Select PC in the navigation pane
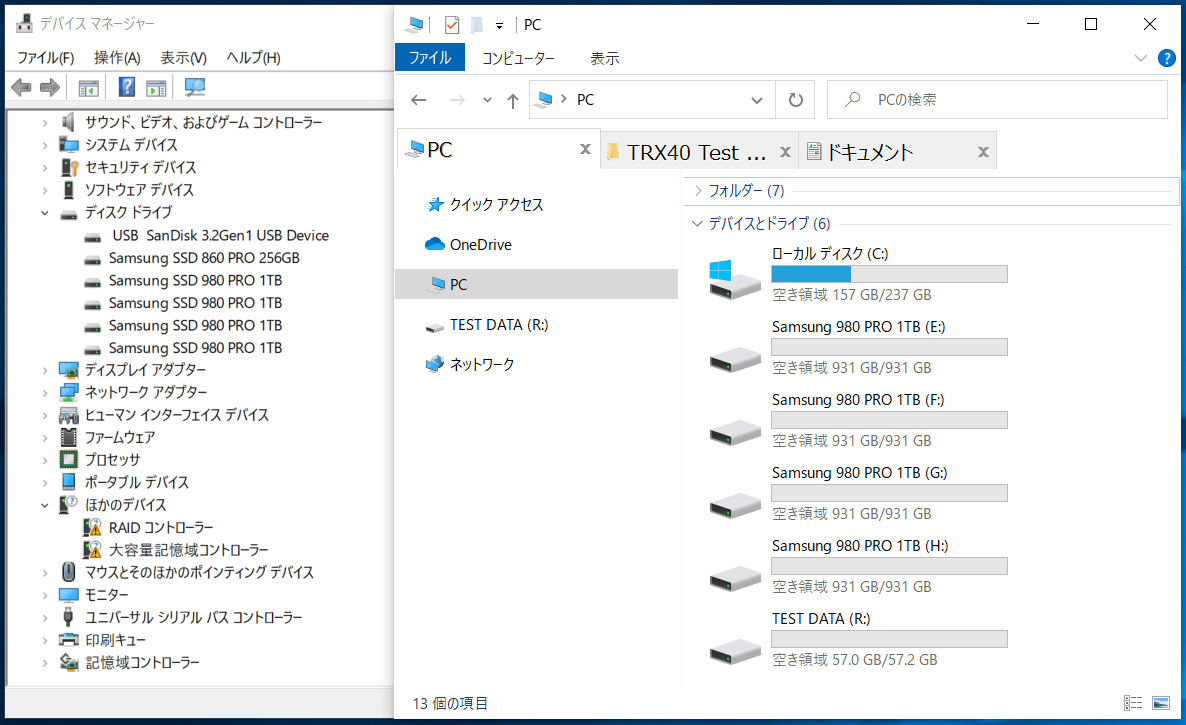The width and height of the screenshot is (1186, 725). 536,284
